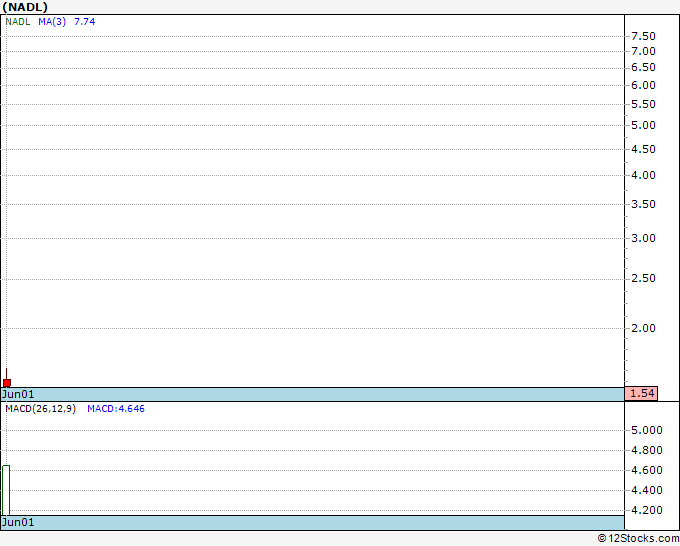Click the 4.600 MACD axis label

[647, 470]
